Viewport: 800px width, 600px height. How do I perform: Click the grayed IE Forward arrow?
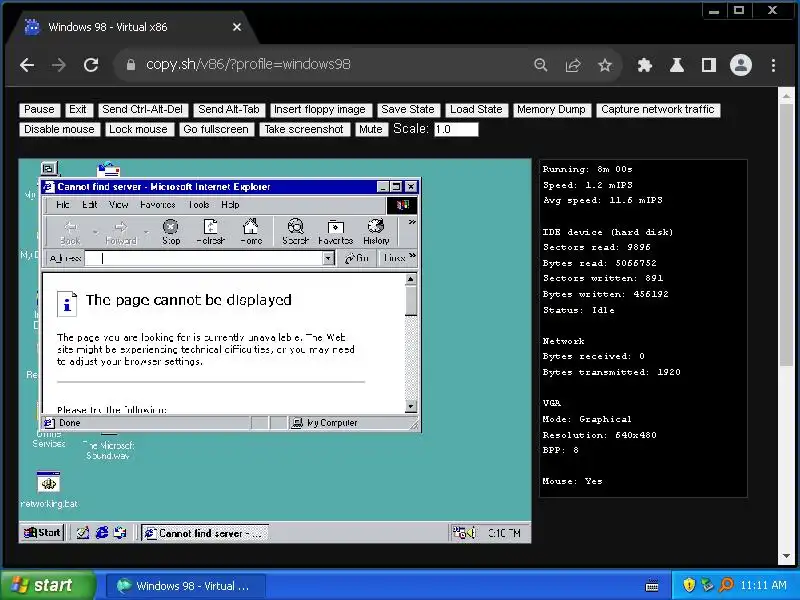pyautogui.click(x=121, y=231)
